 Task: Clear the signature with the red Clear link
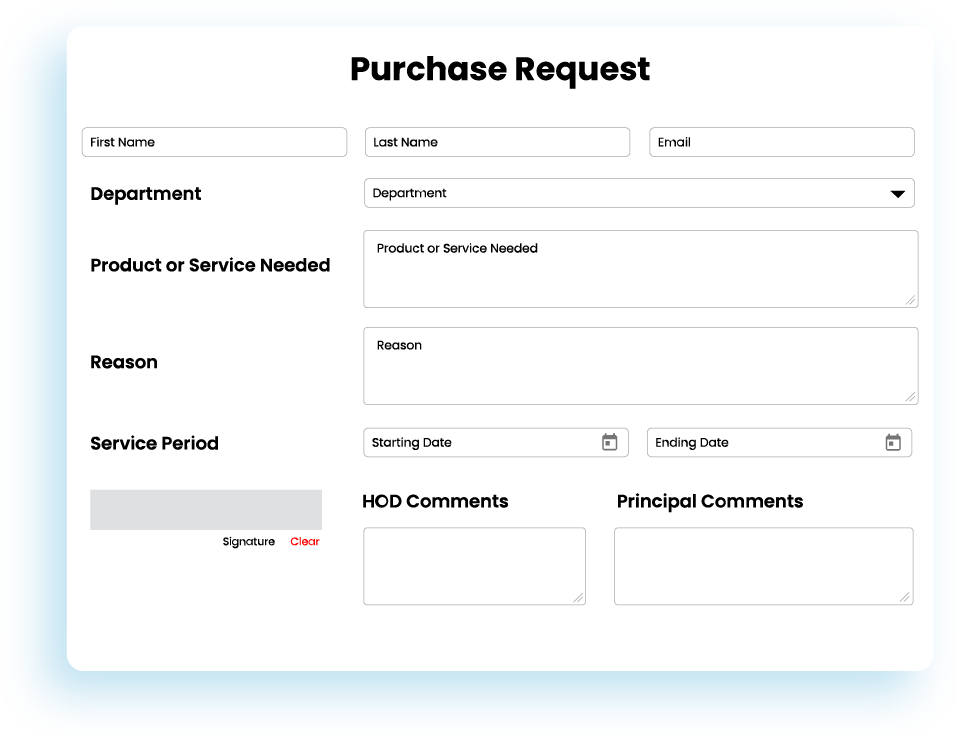[x=305, y=542]
